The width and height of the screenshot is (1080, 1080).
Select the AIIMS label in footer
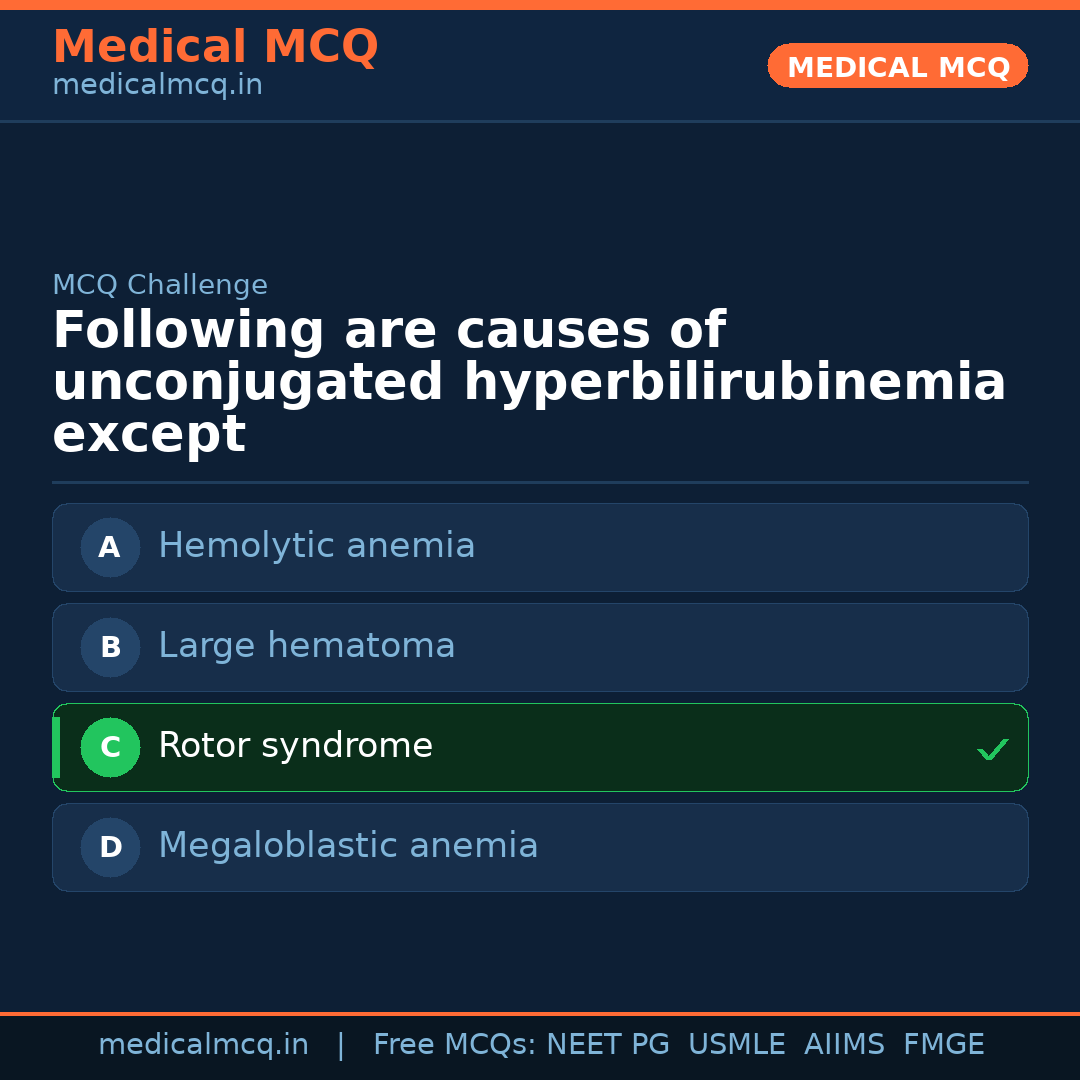tap(844, 1045)
